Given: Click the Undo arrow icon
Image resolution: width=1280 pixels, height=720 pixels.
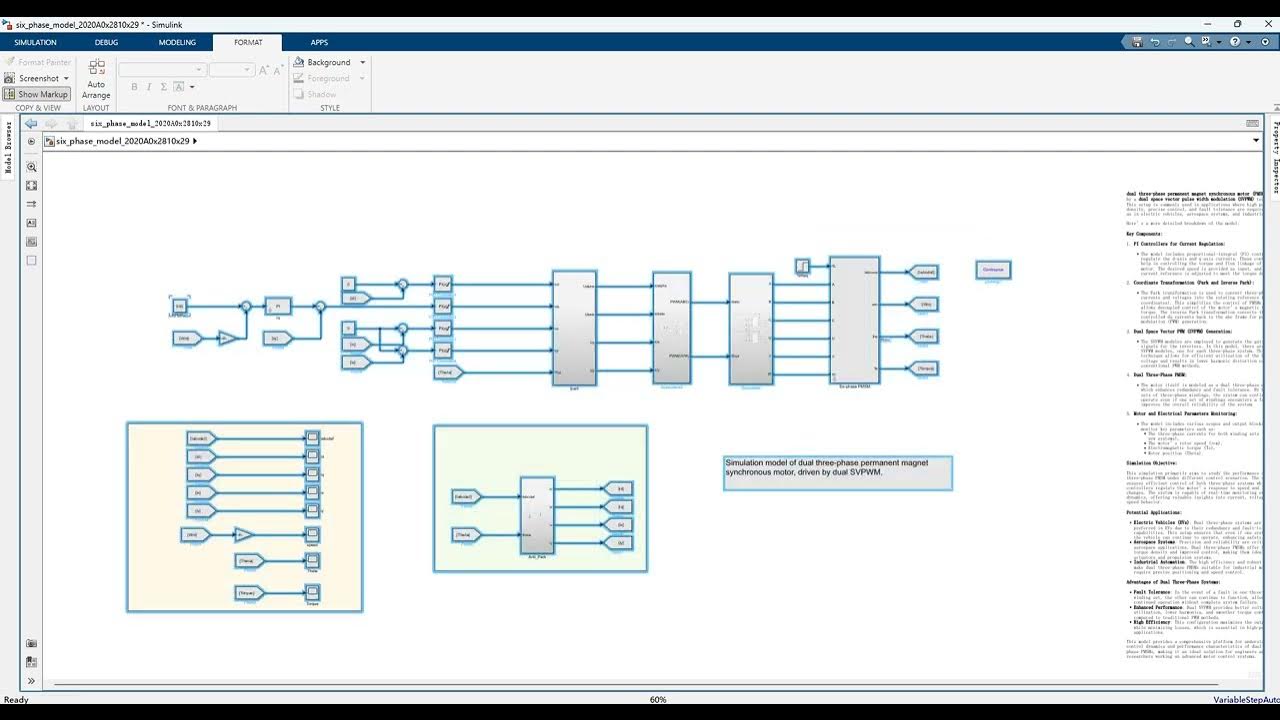Looking at the screenshot, I should (1155, 42).
